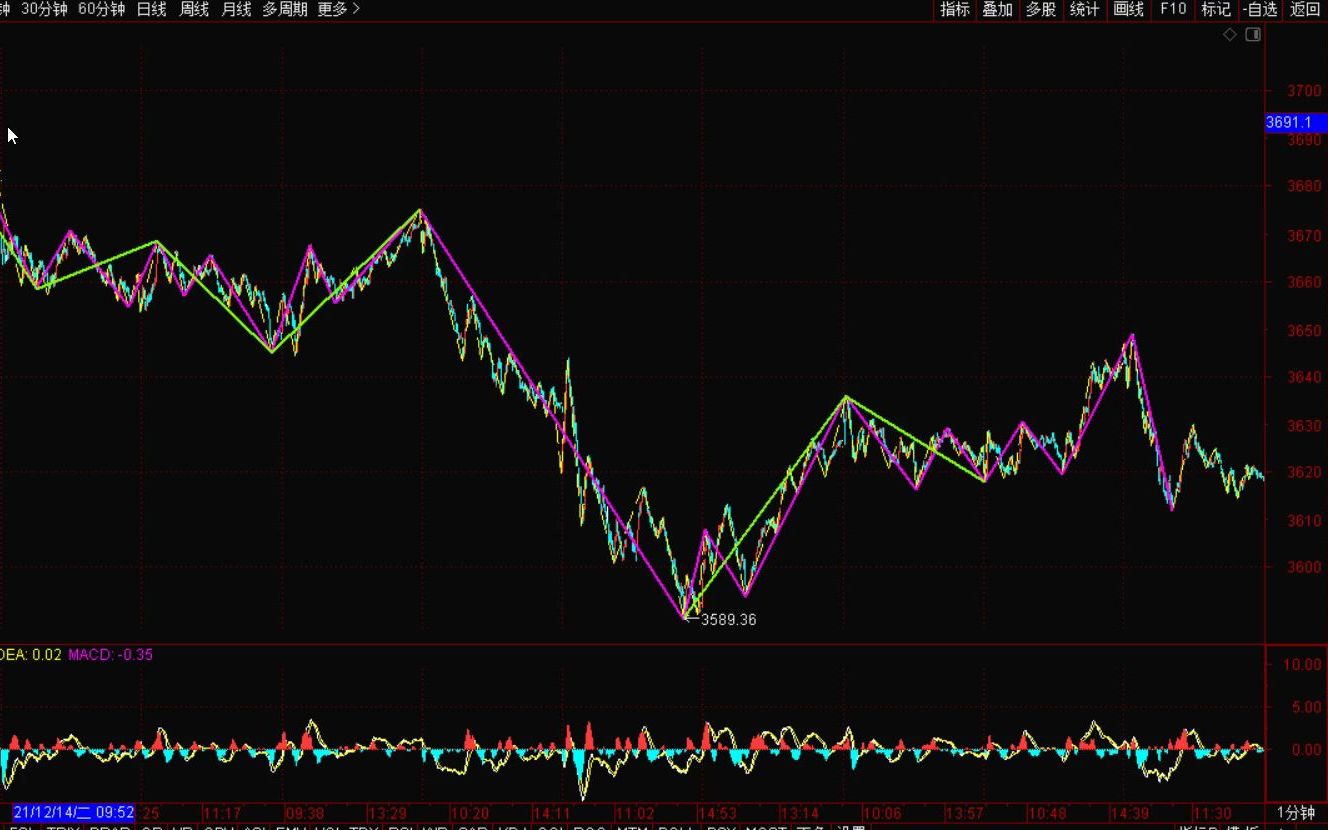Select the 周线 weekly chart tab
The width and height of the screenshot is (1328, 830).
click(194, 9)
